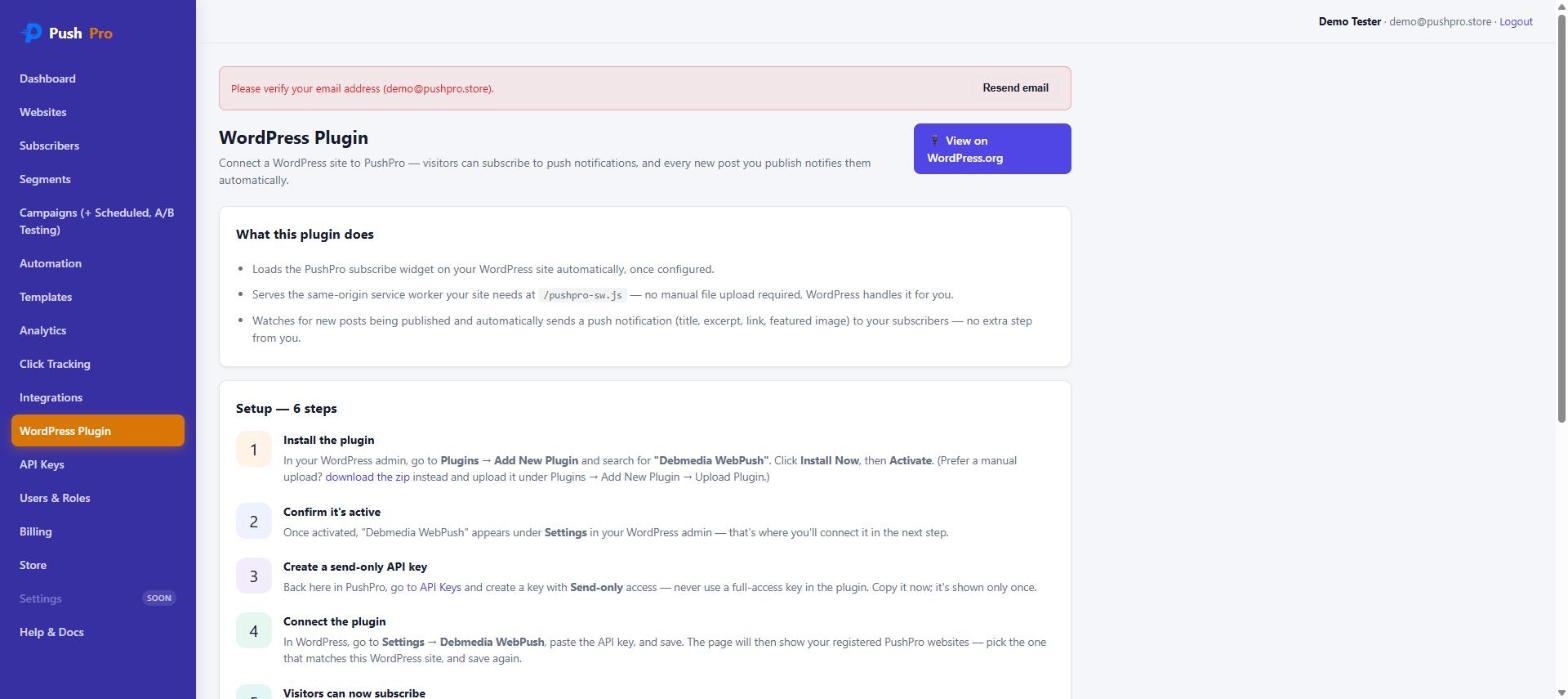
Task: Click the 'Connect the plugin' step title
Action: 334,622
